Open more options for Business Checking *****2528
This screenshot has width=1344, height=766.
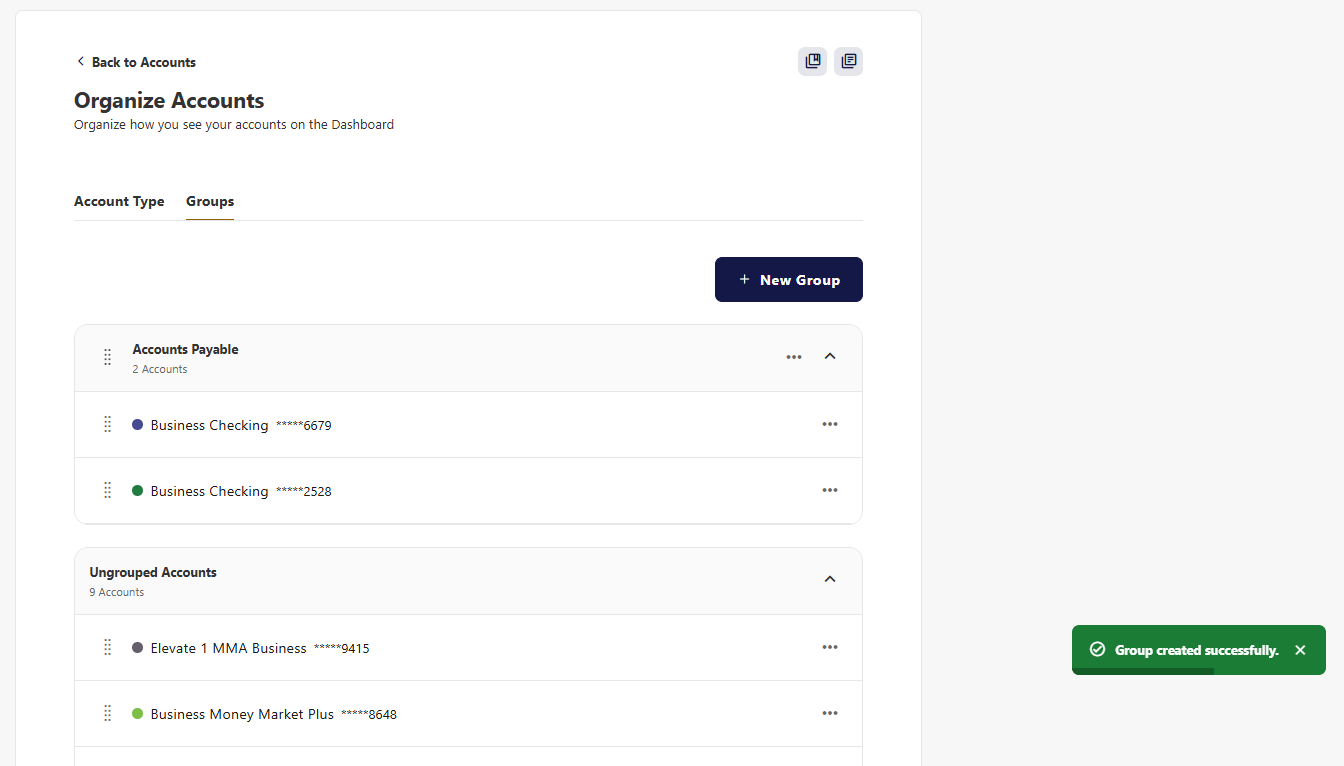[x=830, y=490]
